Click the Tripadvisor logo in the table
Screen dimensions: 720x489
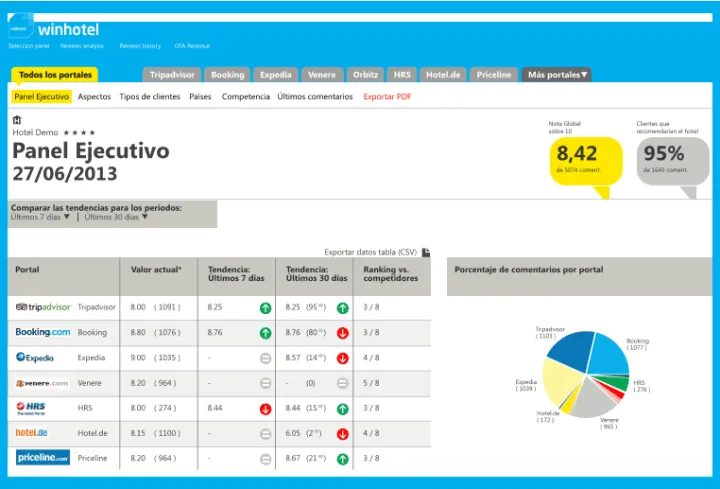click(x=43, y=307)
